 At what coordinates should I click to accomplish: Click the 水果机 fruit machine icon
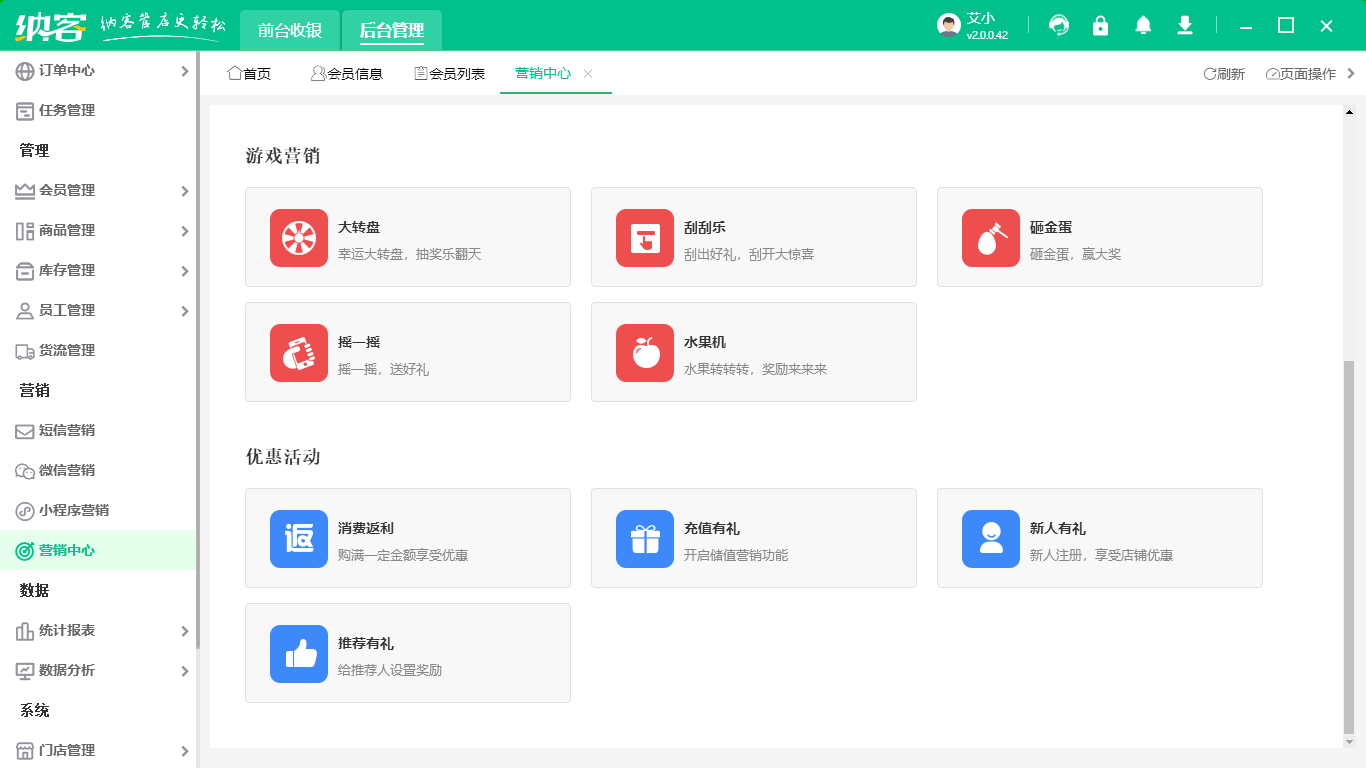645,353
